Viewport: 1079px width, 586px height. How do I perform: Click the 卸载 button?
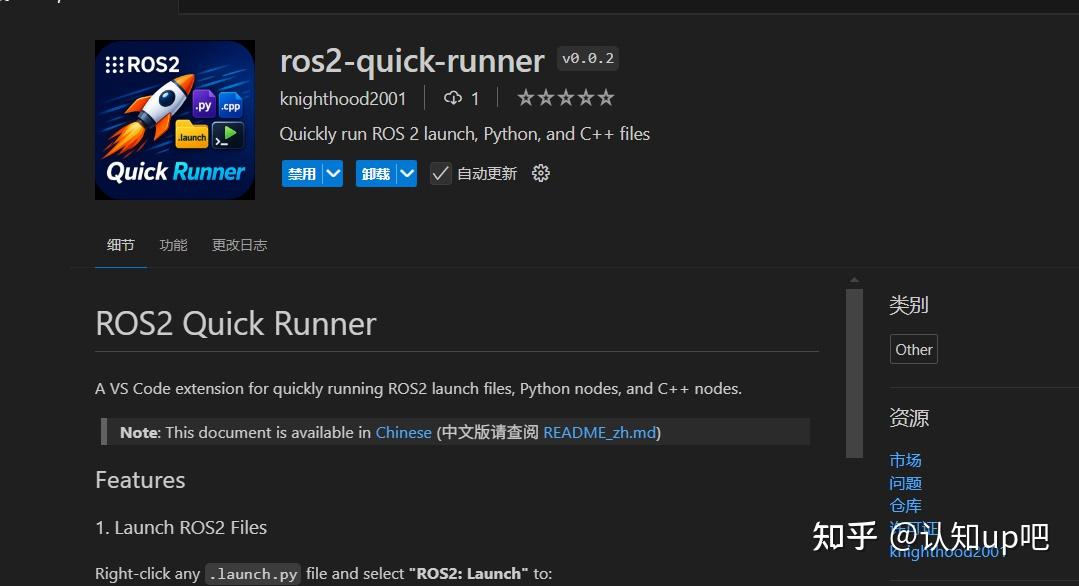coord(376,173)
